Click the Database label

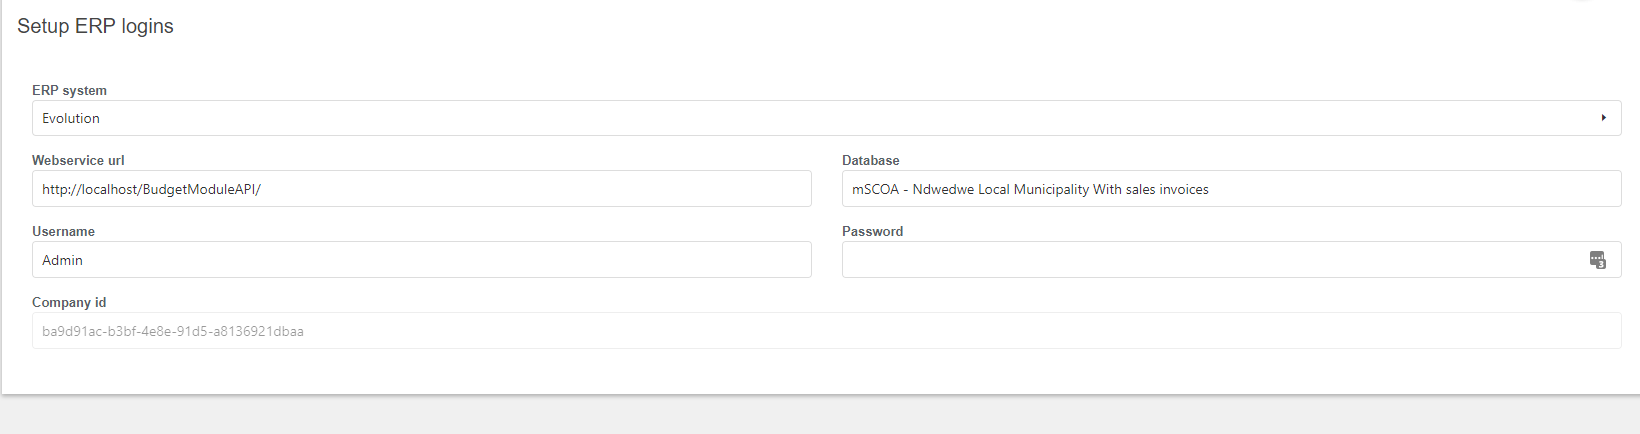(870, 160)
